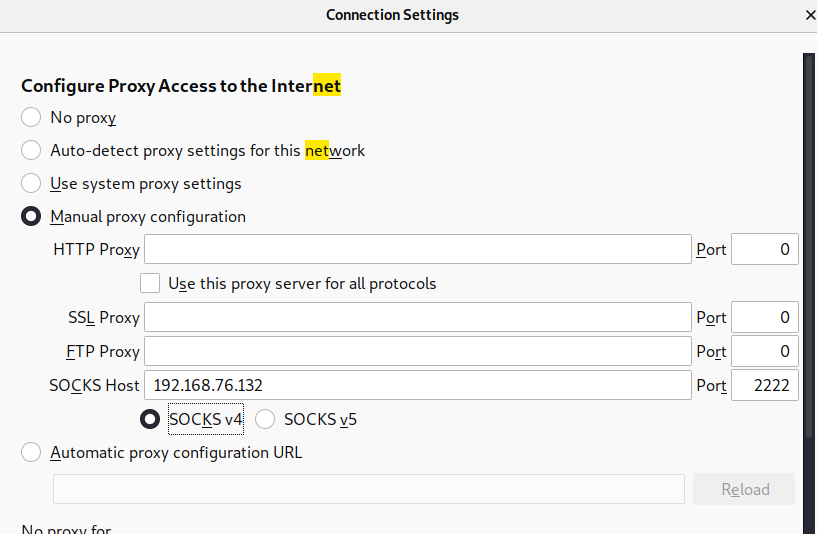Click the automatic proxy configuration URL field

pos(368,489)
